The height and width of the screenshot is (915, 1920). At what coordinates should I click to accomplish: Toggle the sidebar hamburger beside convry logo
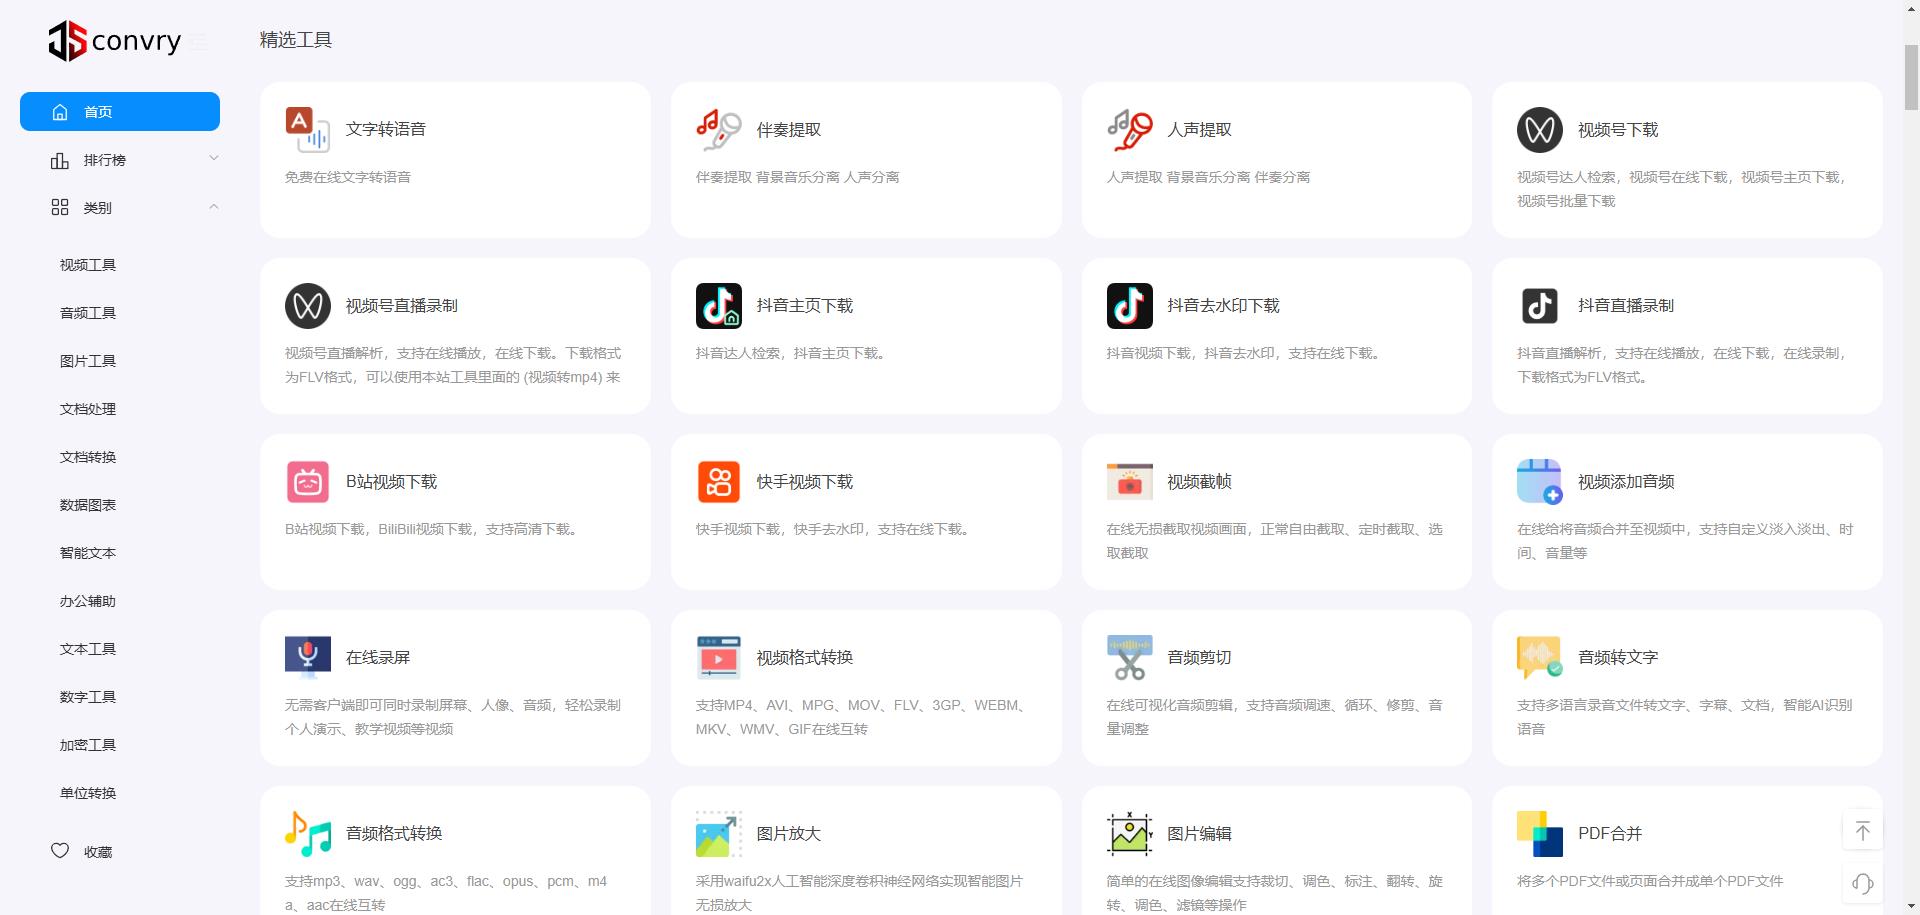click(x=198, y=42)
